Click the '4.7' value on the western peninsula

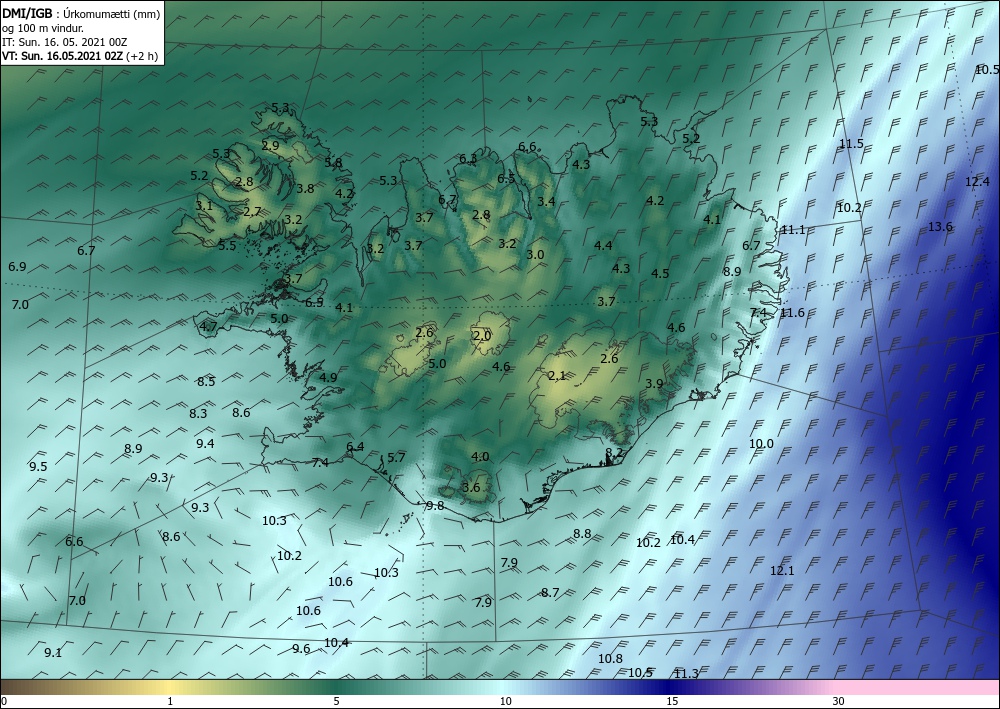pos(209,326)
